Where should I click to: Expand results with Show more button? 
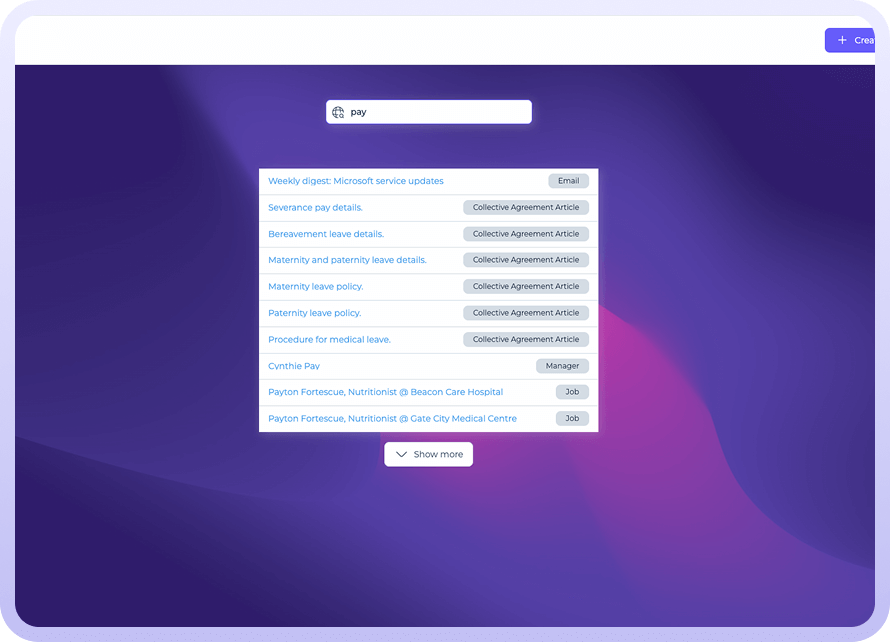click(x=429, y=455)
